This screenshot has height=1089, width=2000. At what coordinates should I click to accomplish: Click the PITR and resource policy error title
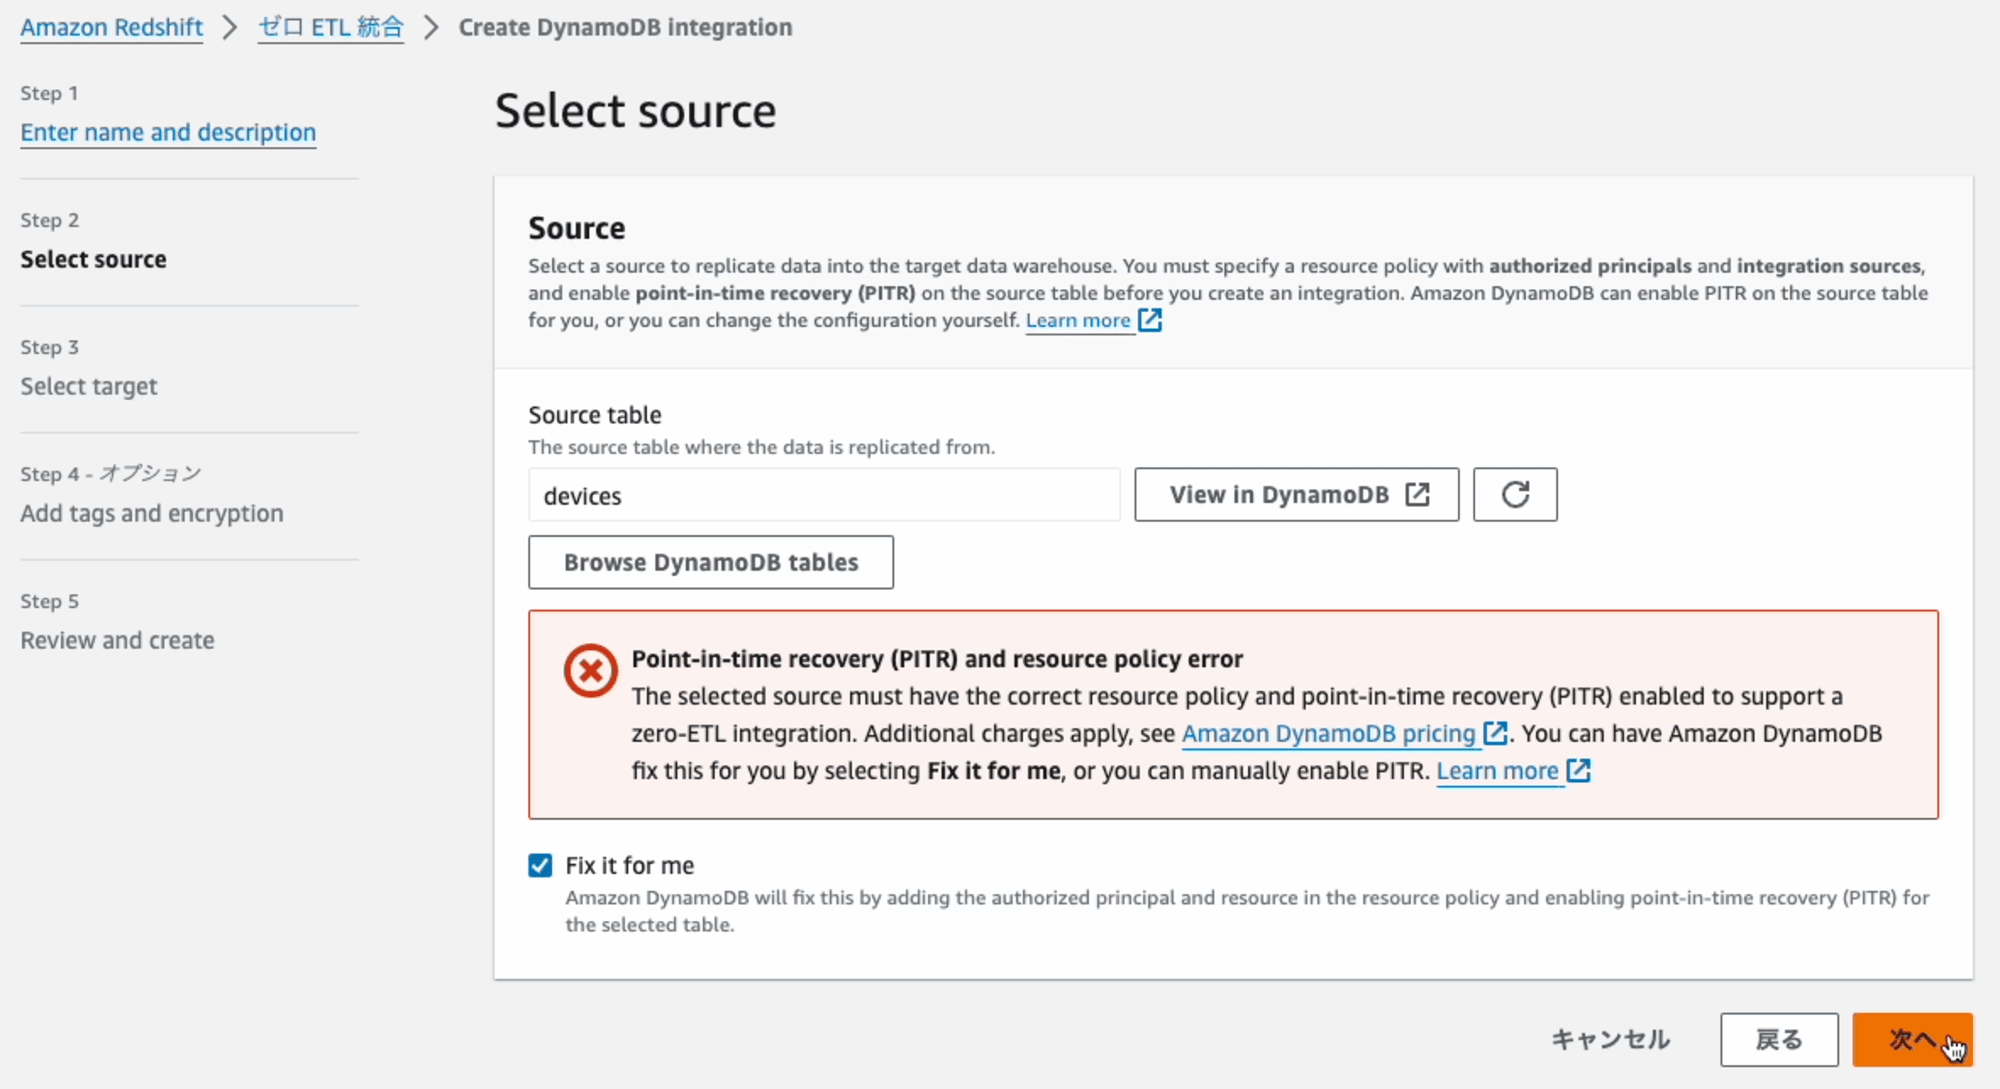click(937, 659)
